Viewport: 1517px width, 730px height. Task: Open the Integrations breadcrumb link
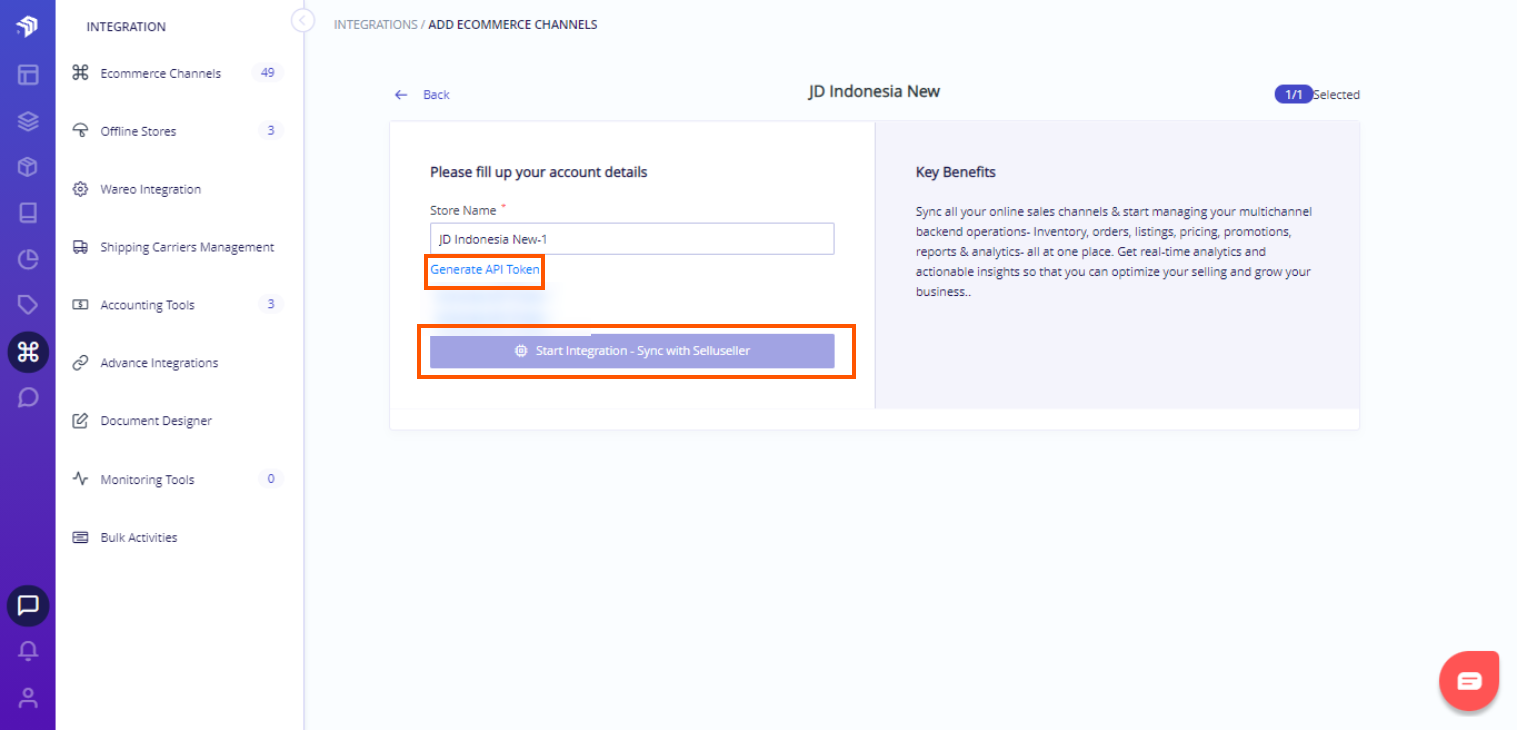[375, 24]
